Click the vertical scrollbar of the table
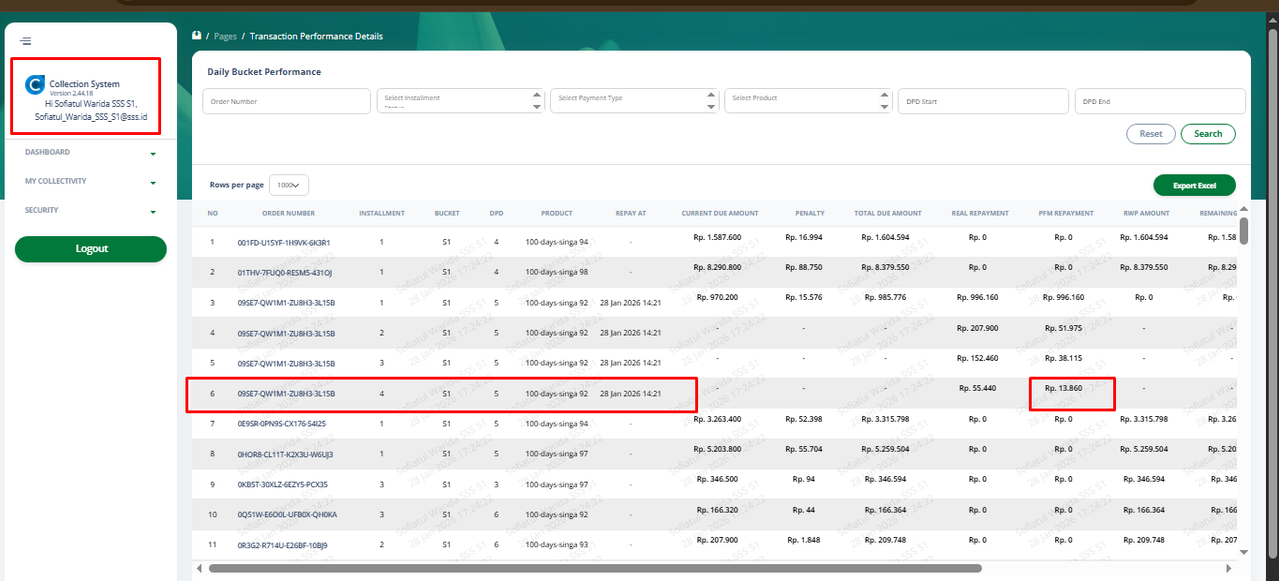 pos(1243,229)
